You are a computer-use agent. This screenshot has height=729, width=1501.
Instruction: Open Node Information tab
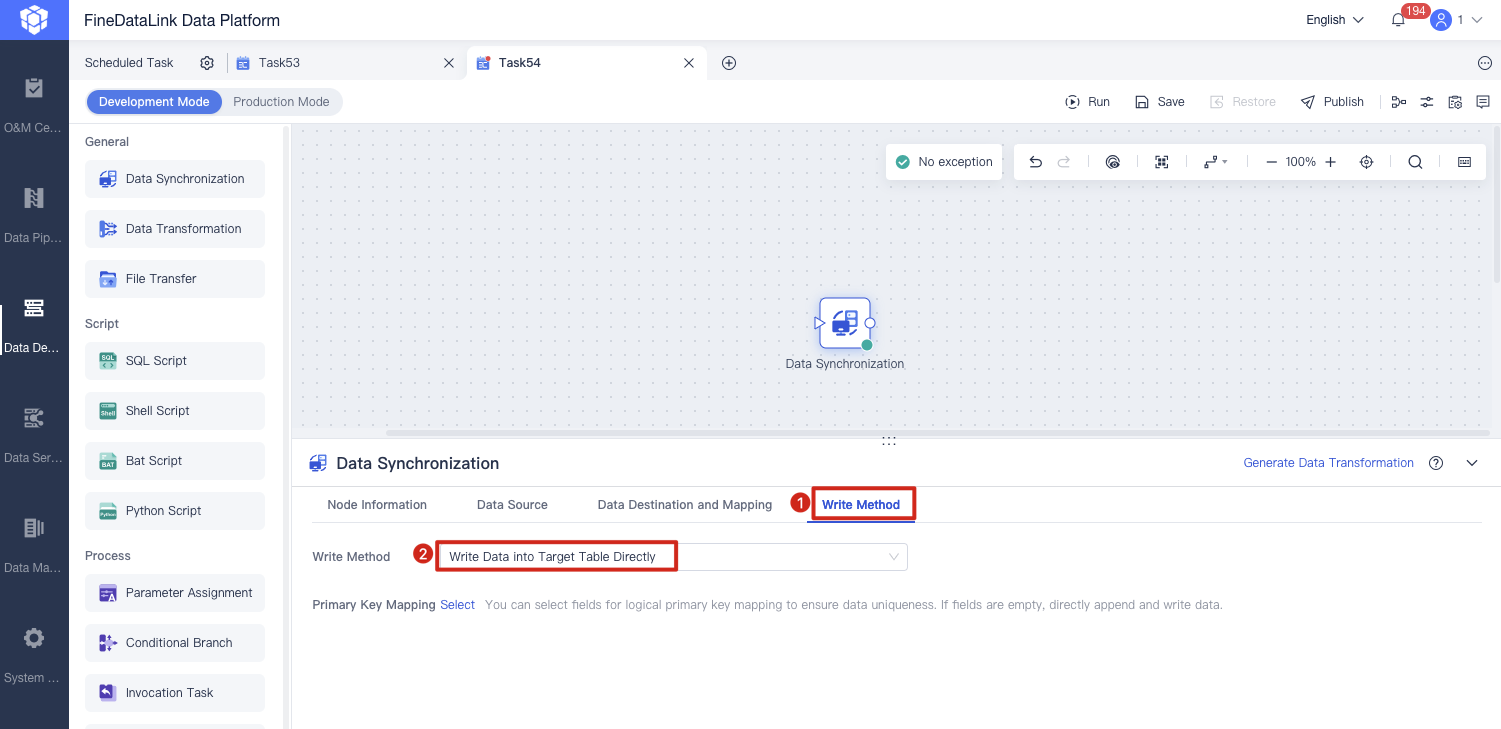(x=377, y=505)
